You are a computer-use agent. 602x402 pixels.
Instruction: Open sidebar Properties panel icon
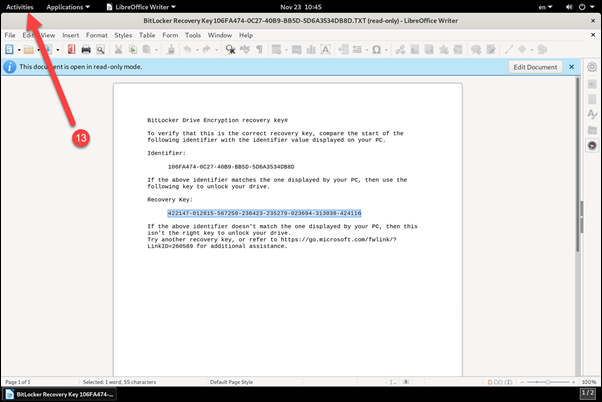point(592,84)
